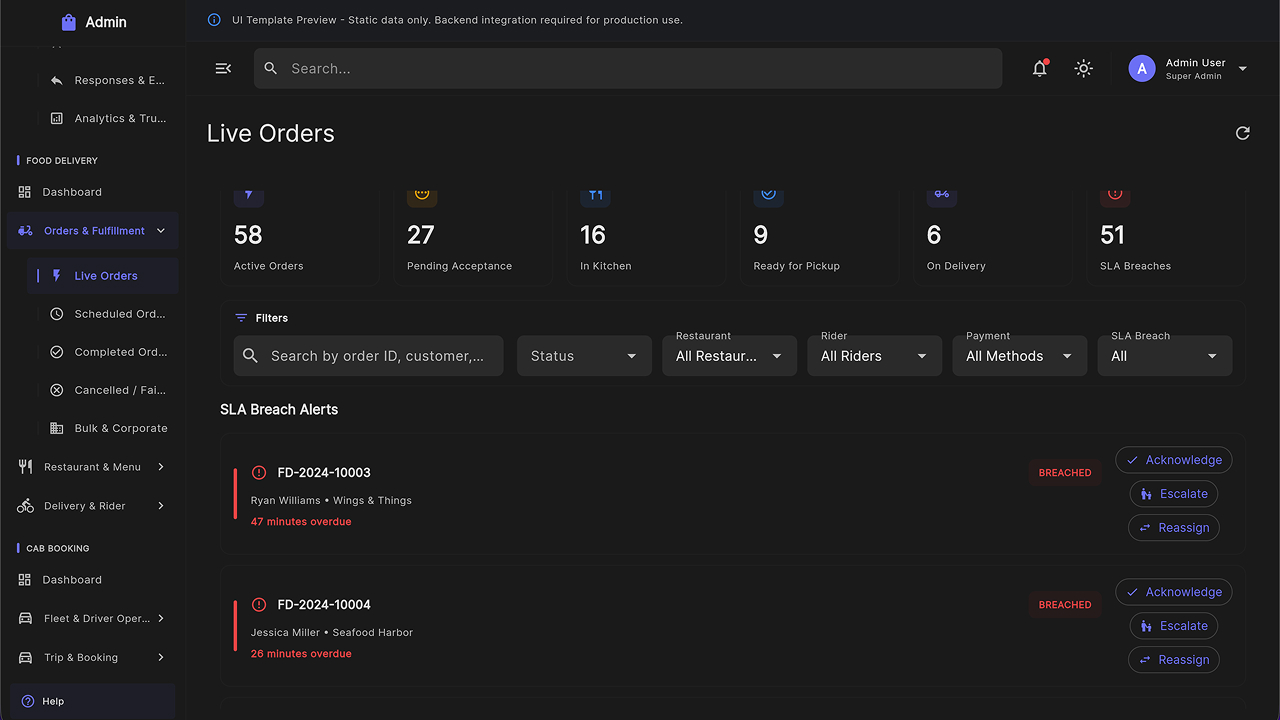This screenshot has height=720, width=1280.
Task: Open the Rider filter dropdown
Action: (x=874, y=356)
